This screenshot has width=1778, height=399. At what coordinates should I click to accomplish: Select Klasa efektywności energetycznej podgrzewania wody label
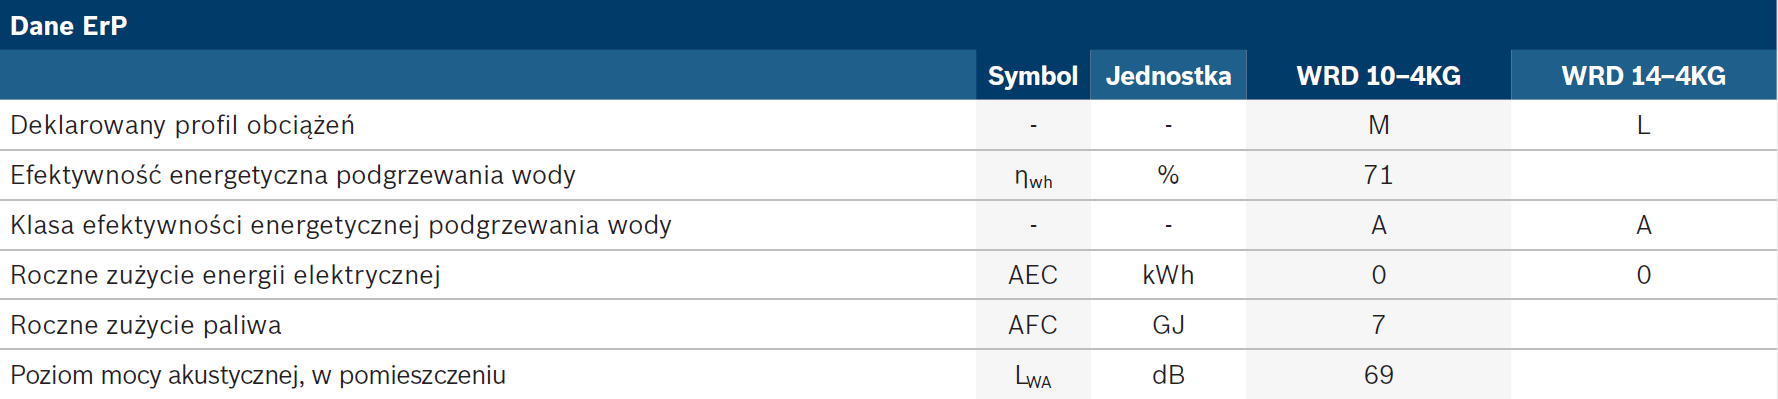tap(341, 225)
